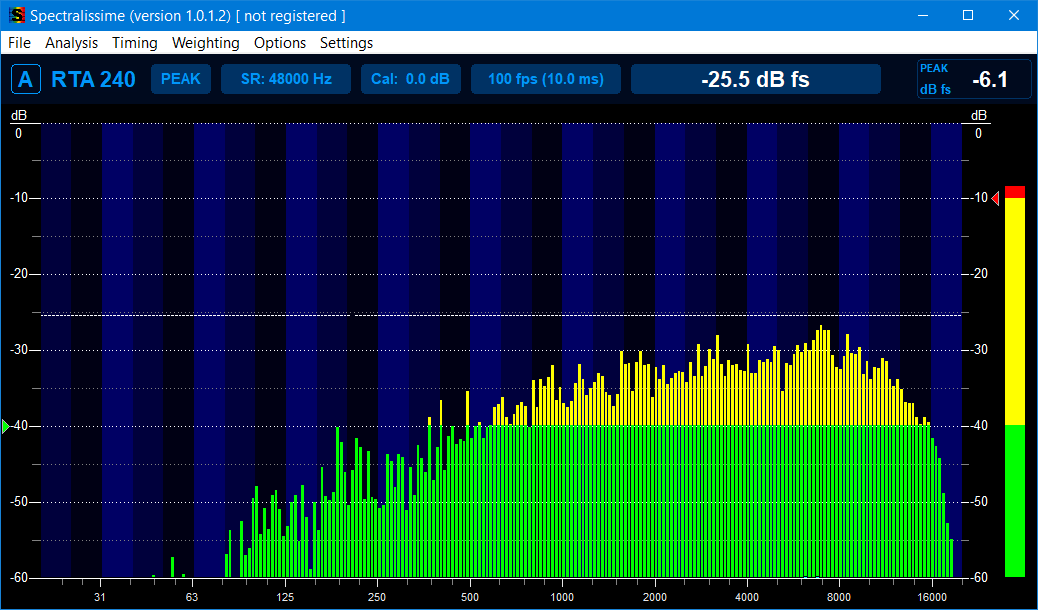Screen dimensions: 1038x610
Task: Click the vertical level meter bar
Action: (x=1014, y=381)
